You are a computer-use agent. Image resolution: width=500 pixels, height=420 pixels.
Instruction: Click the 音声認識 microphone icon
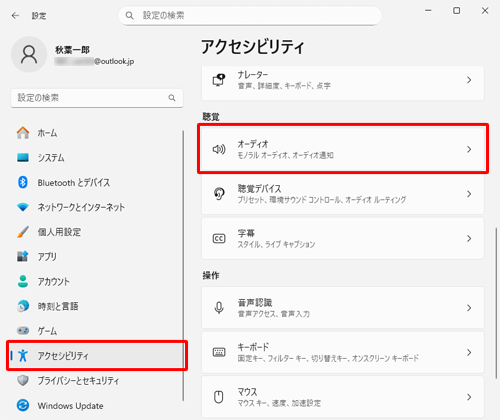tap(219, 308)
